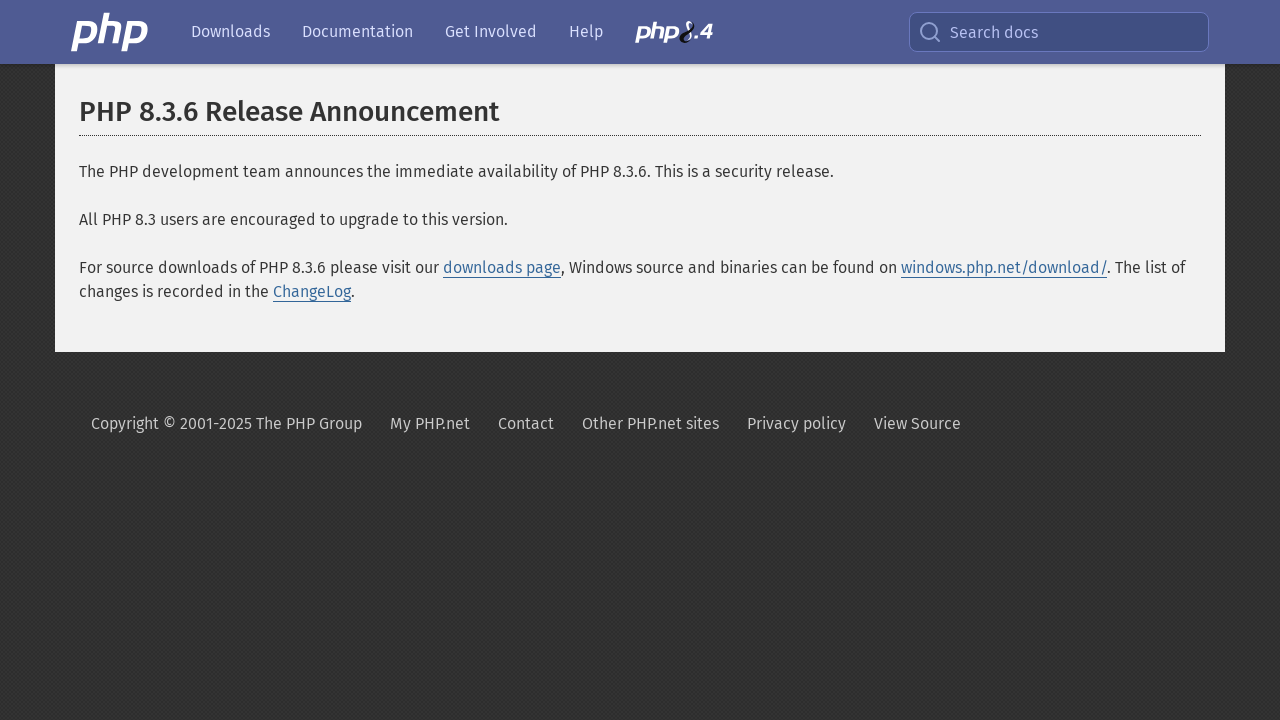Screen dimensions: 1280x720
Task: Read the Privacy policy footer link
Action: pos(796,424)
